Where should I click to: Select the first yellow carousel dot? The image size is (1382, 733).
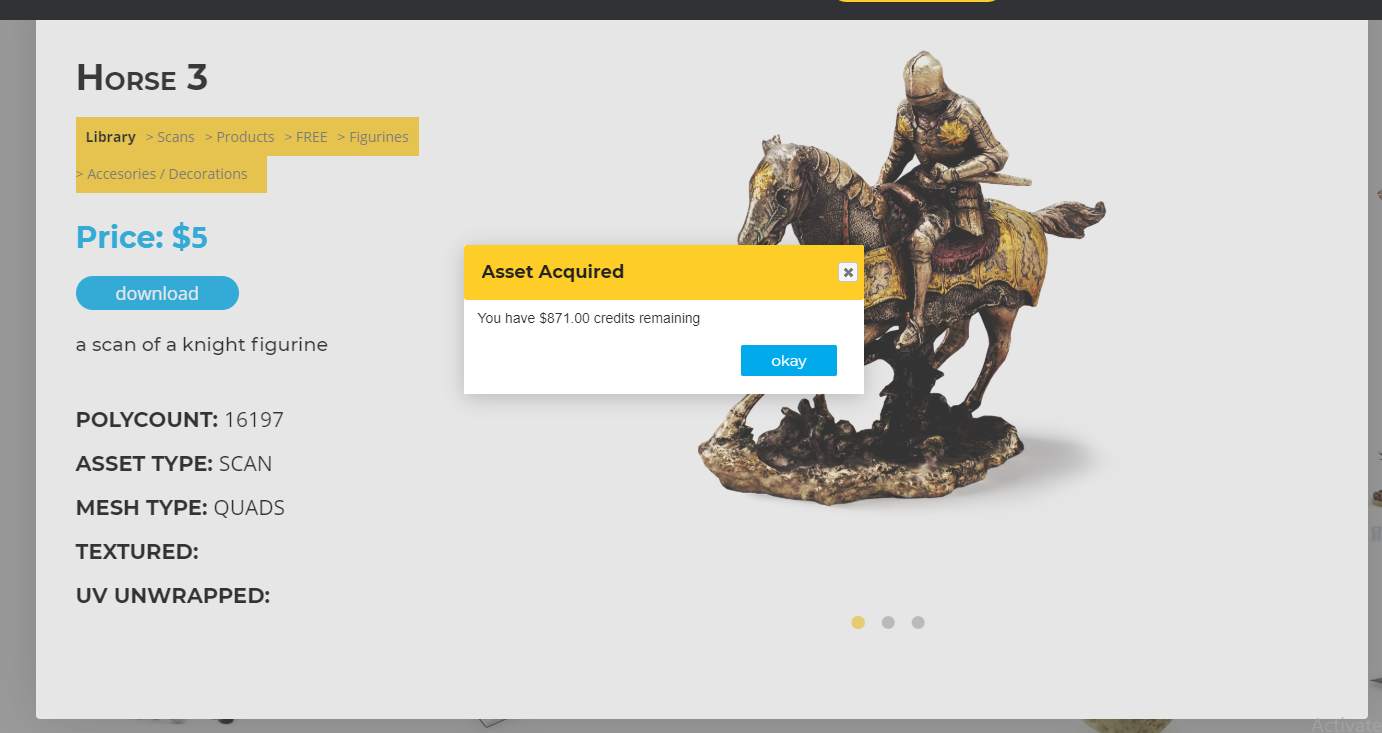pyautogui.click(x=858, y=622)
